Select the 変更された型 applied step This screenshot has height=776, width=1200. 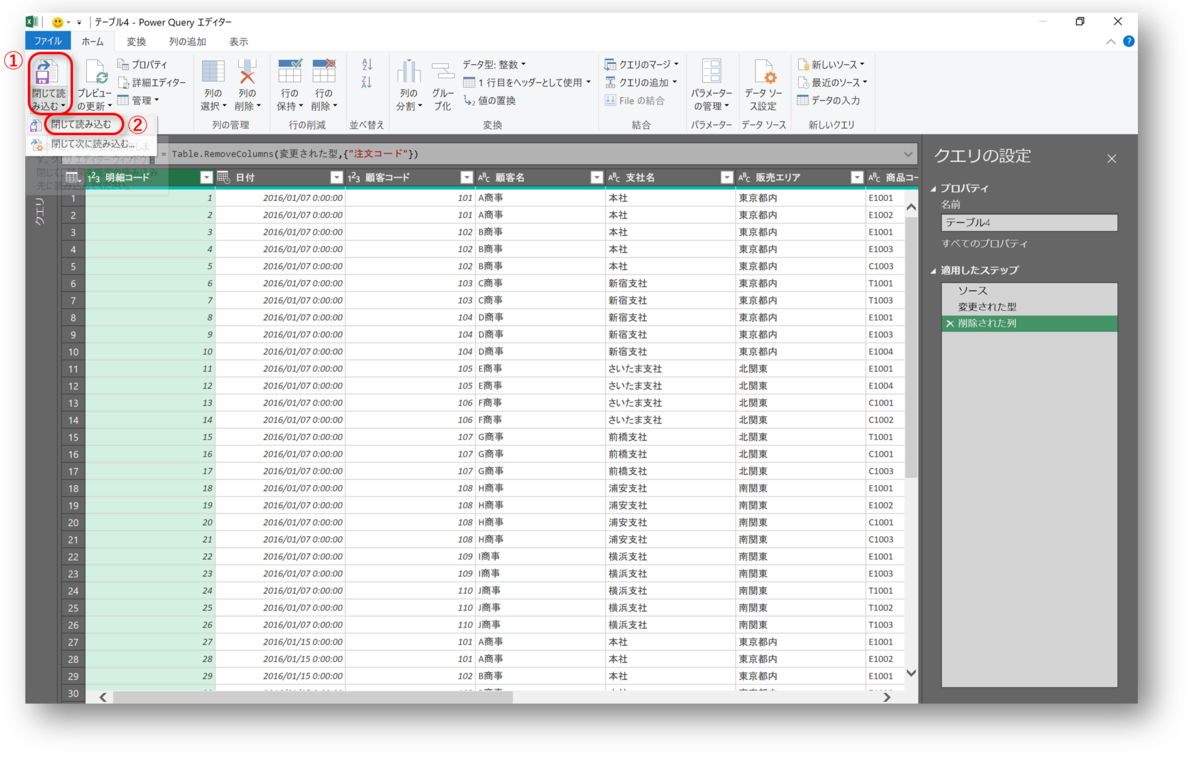coord(1029,307)
